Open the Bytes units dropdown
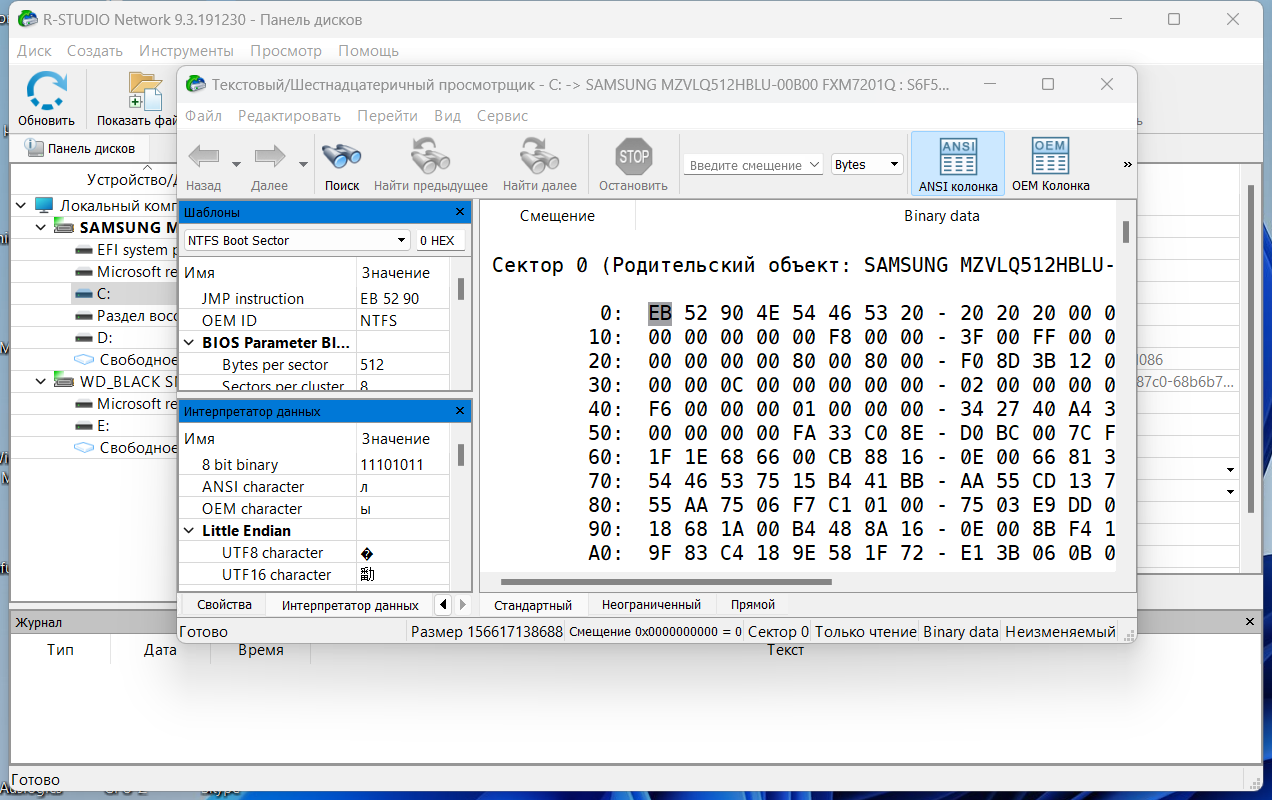 [x=867, y=164]
